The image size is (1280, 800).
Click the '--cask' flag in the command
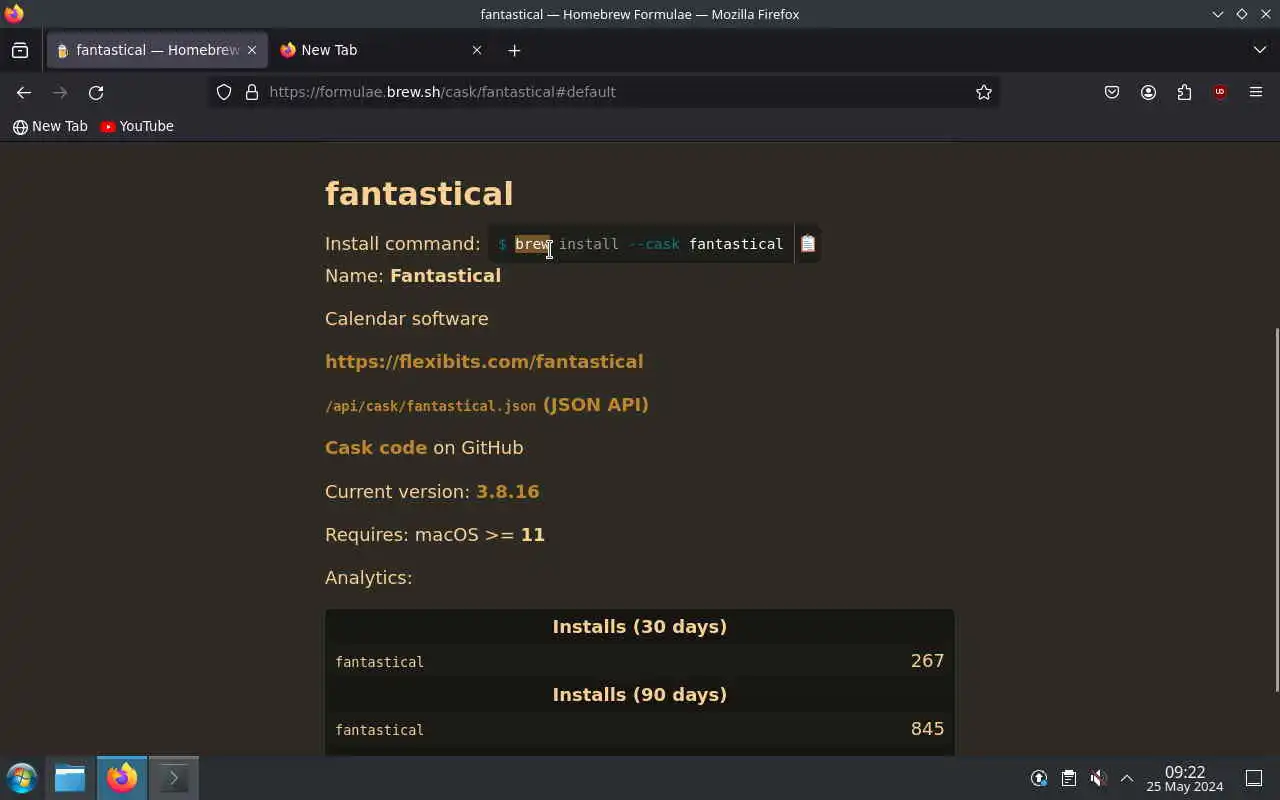654,244
